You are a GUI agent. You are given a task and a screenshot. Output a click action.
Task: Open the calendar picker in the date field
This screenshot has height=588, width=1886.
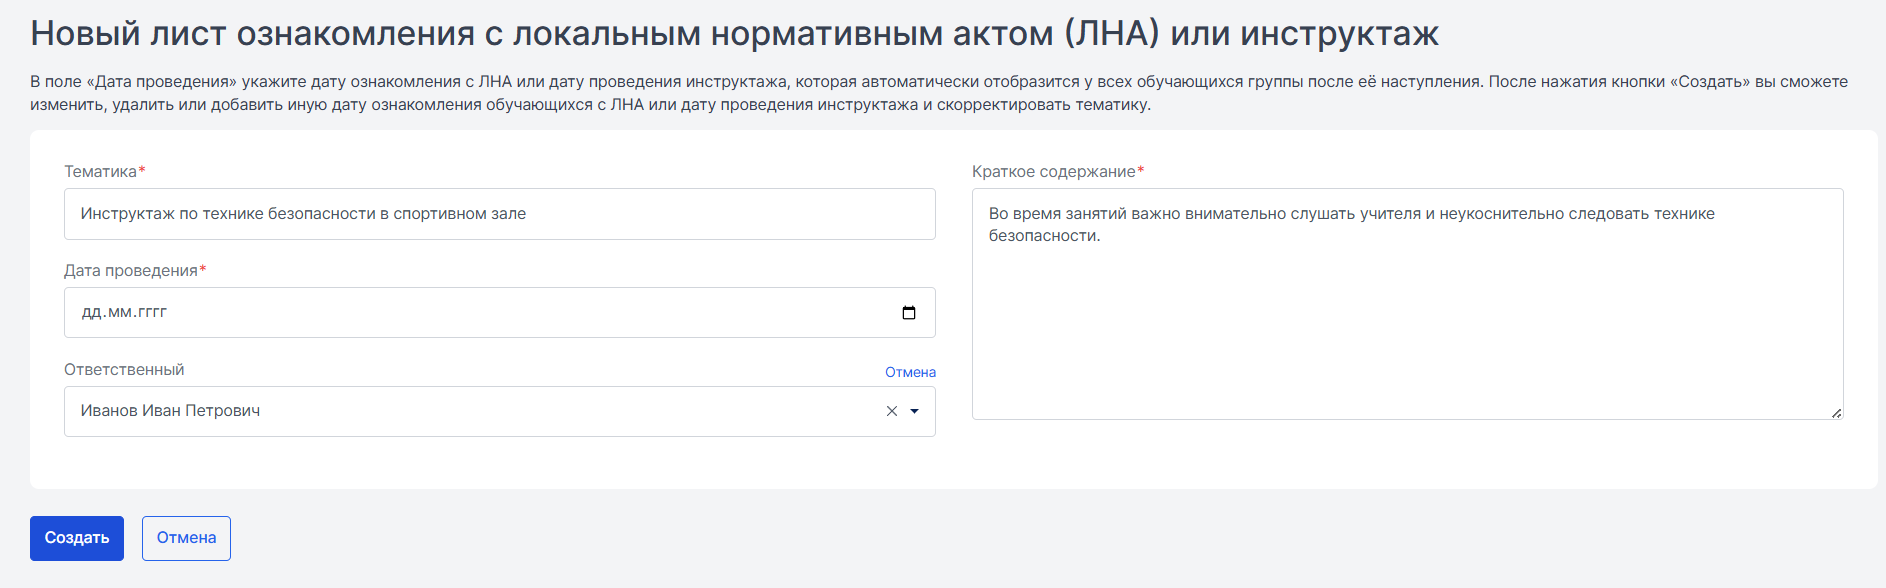click(x=909, y=313)
